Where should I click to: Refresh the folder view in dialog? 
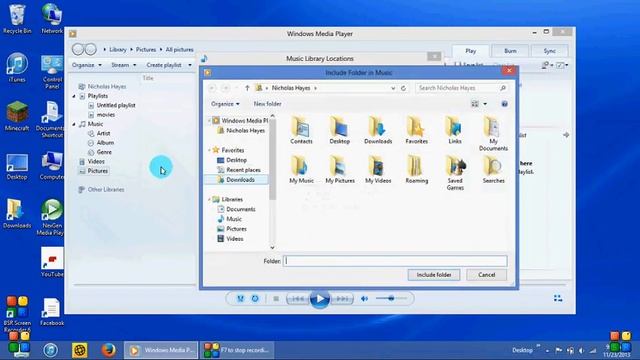coord(403,88)
